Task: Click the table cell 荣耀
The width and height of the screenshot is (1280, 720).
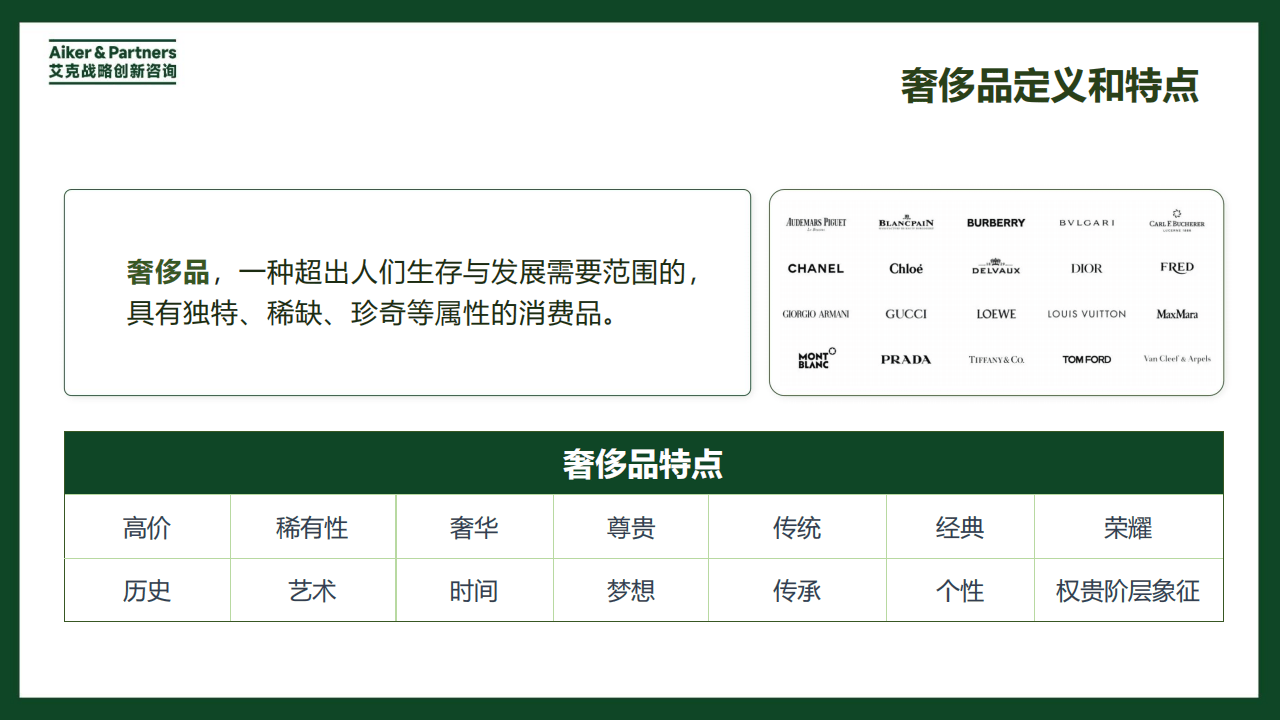Action: [1128, 528]
